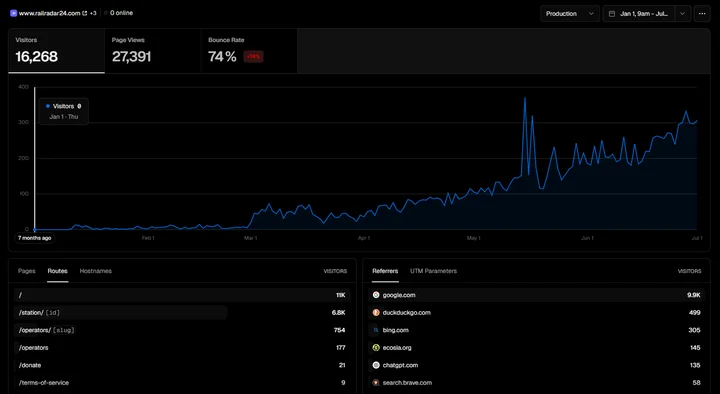Viewport: 720px width, 394px height.
Task: Switch to the Referrers tab
Action: tap(385, 271)
